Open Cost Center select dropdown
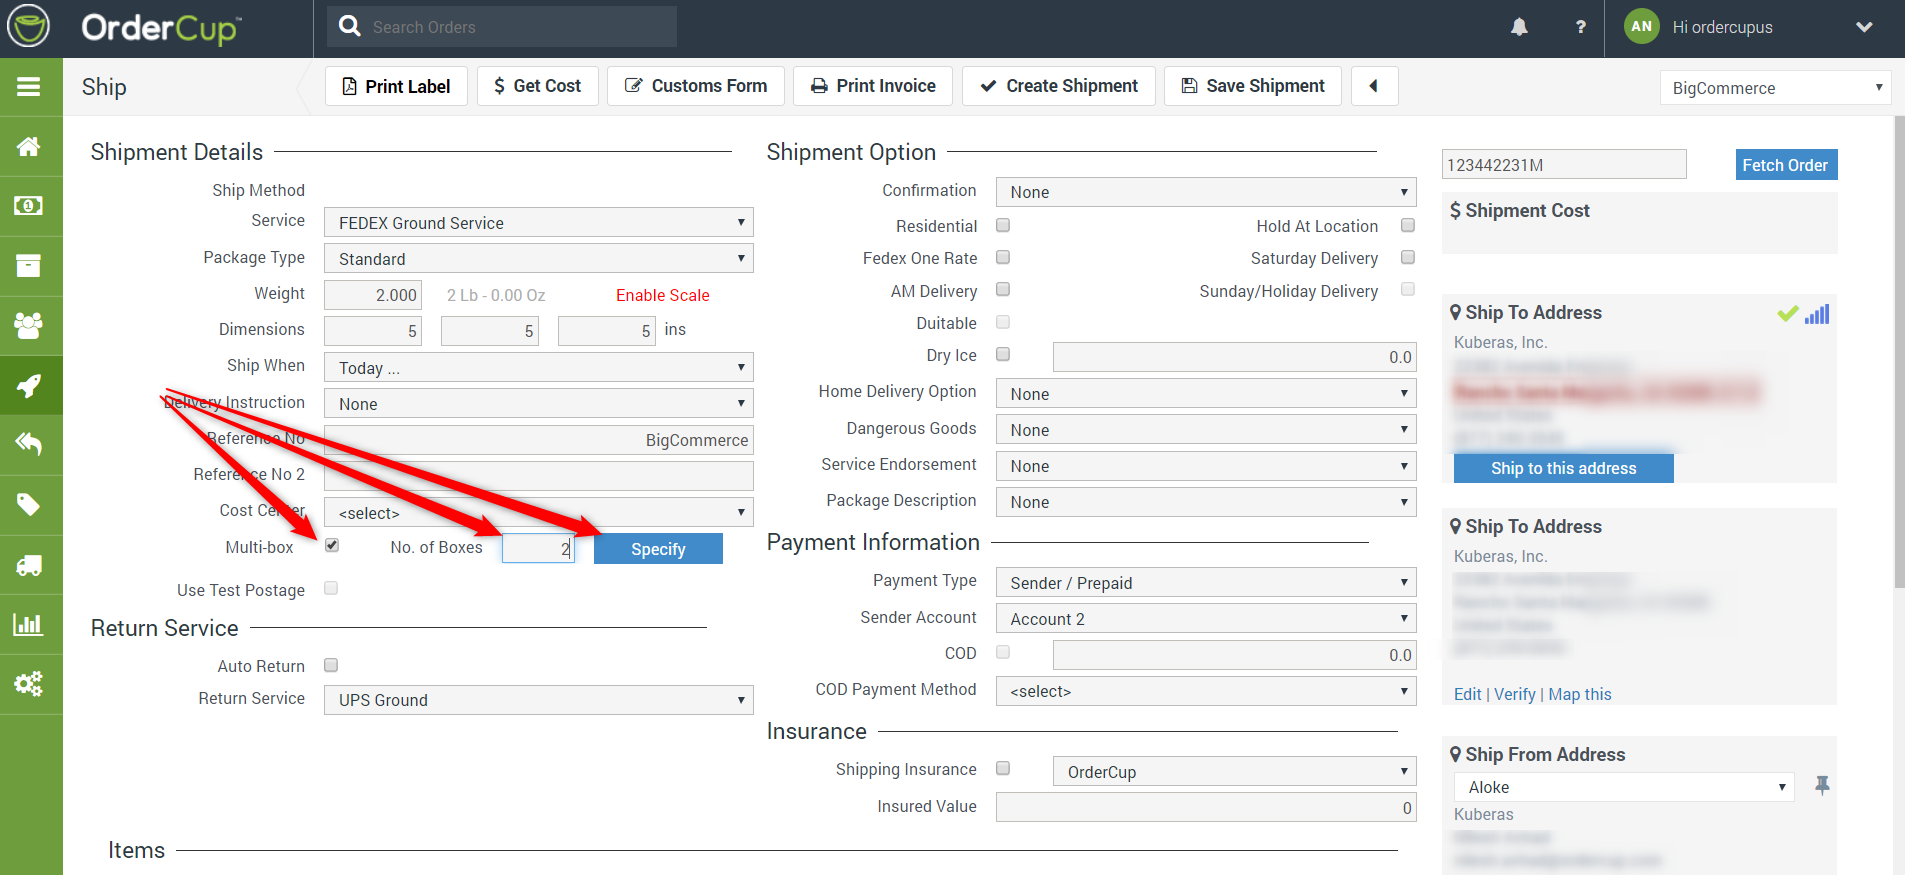Screen dimensions: 1905x875 (x=539, y=512)
